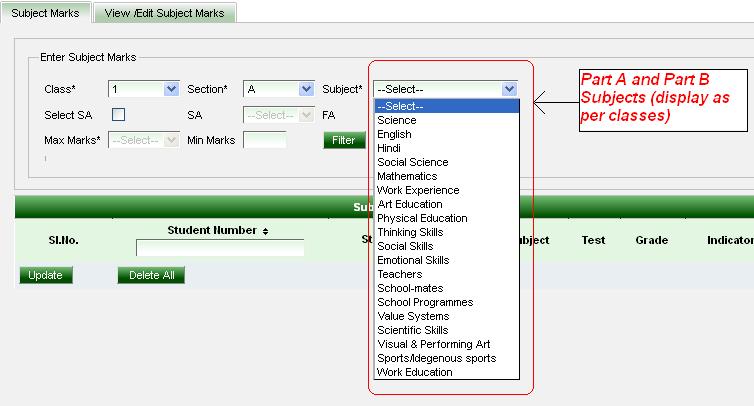Toggle the Select SA checkbox
Screen dimensions: 754x406
point(118,115)
